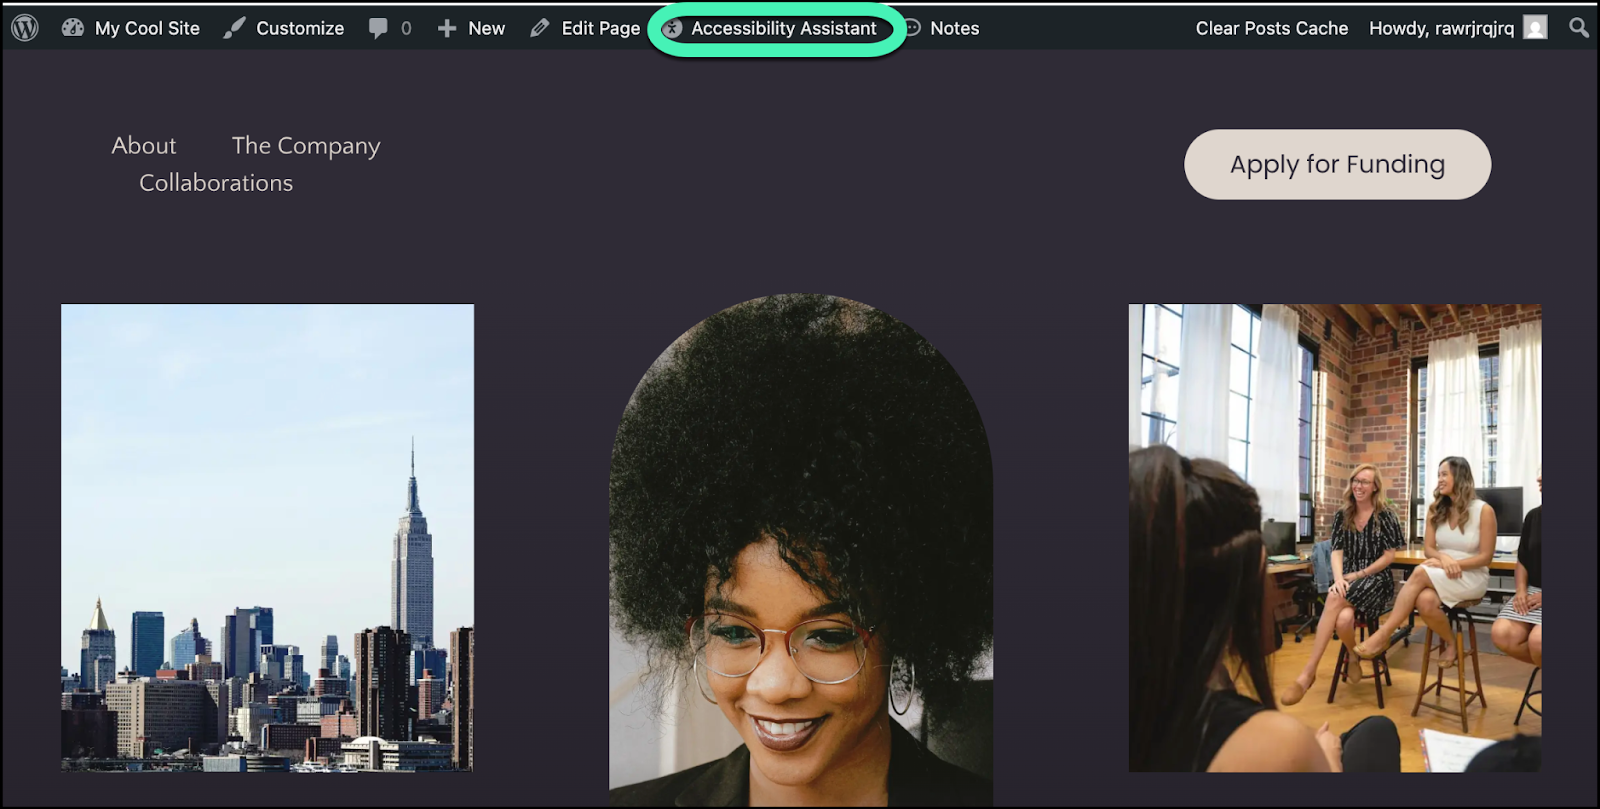Click the WordPress logo icon

[25, 28]
